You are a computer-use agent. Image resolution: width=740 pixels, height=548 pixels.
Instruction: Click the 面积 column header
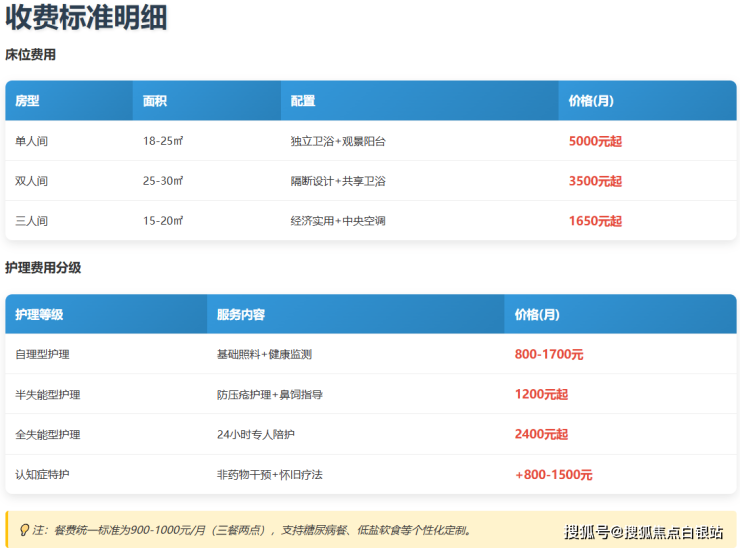154,101
